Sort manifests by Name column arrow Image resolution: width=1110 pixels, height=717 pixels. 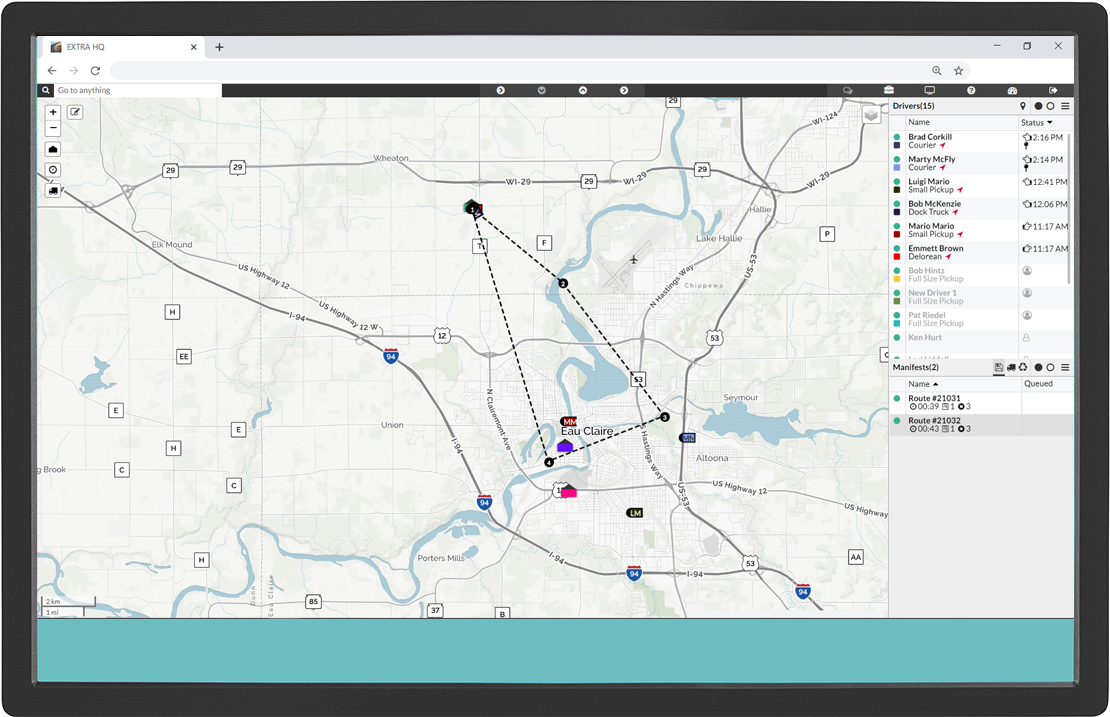click(x=936, y=384)
